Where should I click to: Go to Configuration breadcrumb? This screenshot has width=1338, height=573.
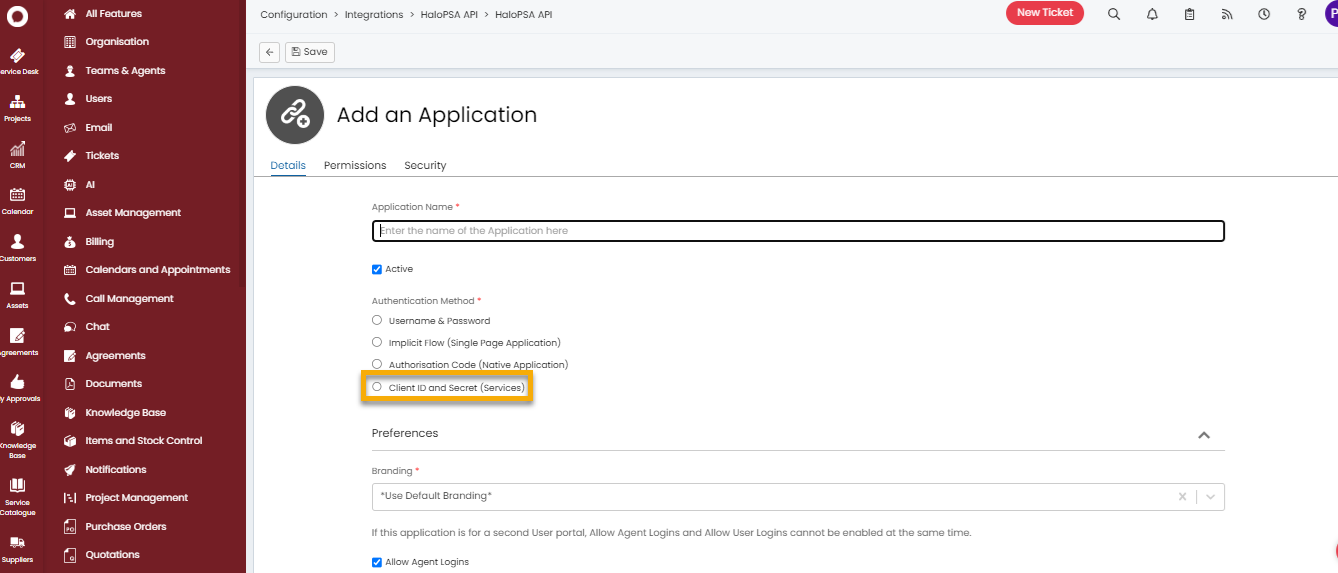coord(294,15)
